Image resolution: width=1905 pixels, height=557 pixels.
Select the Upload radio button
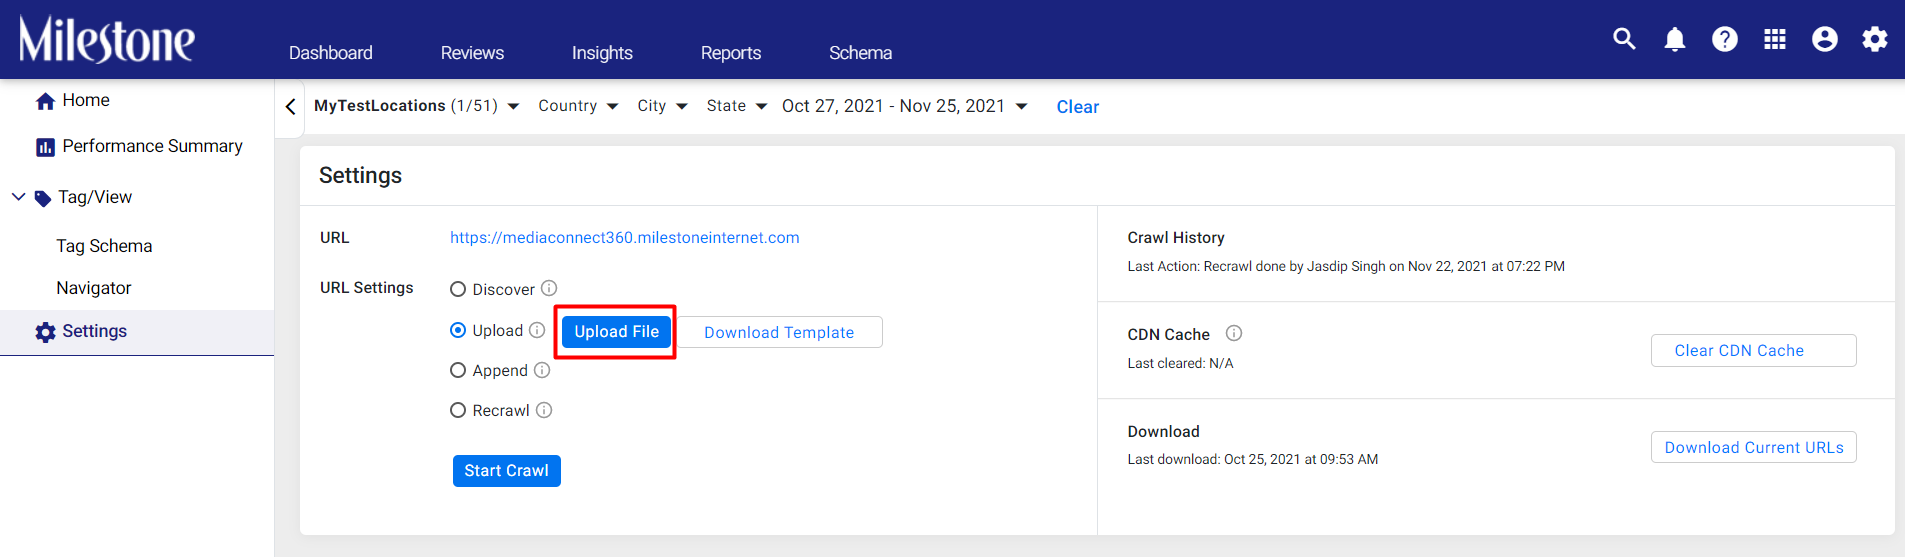click(458, 330)
